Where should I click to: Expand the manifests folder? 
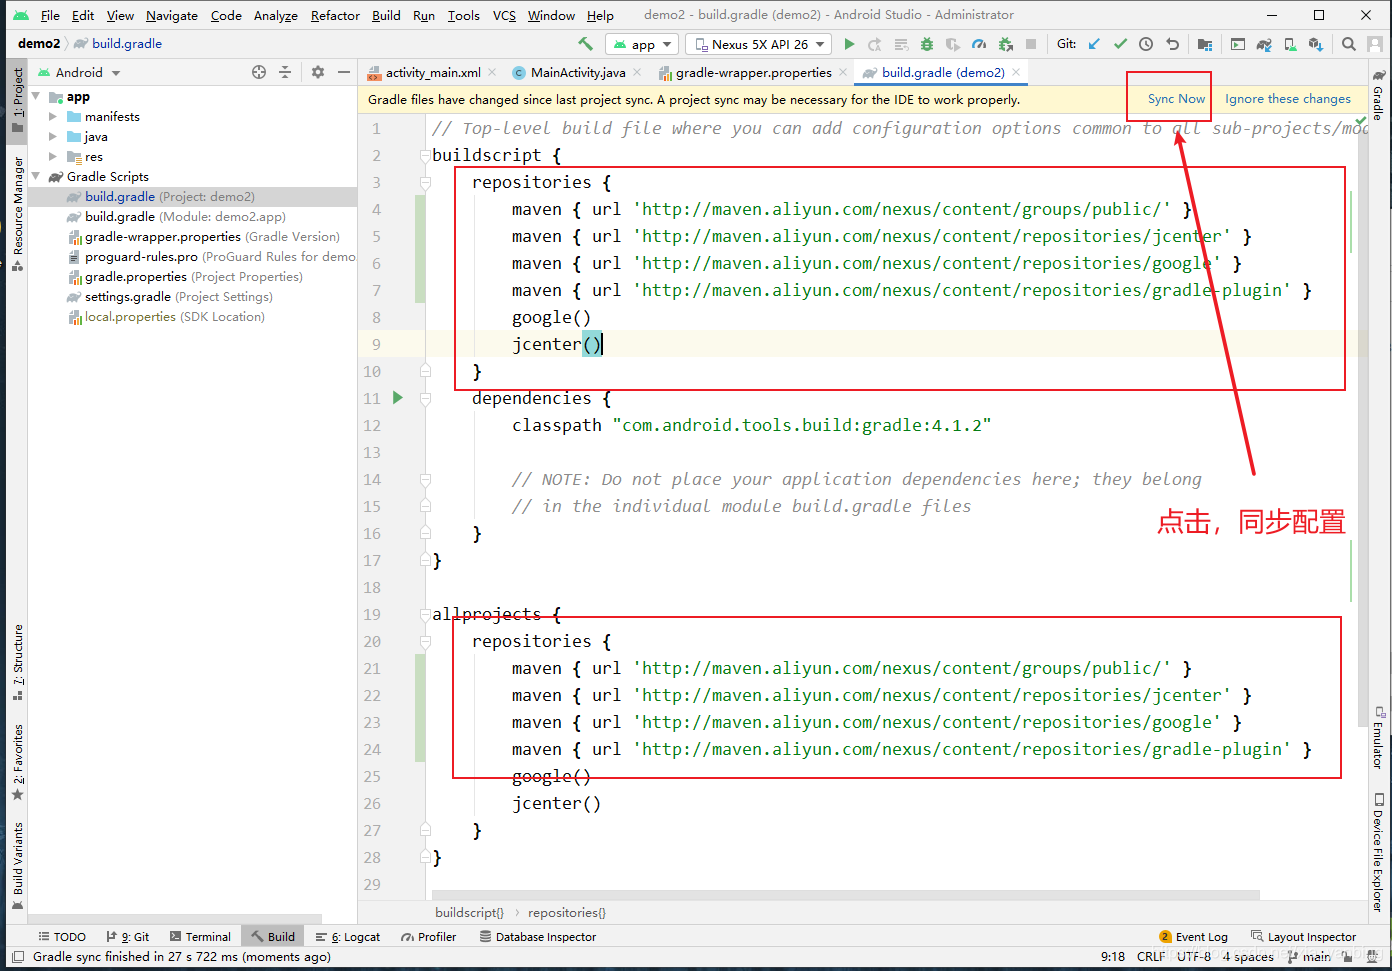point(53,116)
